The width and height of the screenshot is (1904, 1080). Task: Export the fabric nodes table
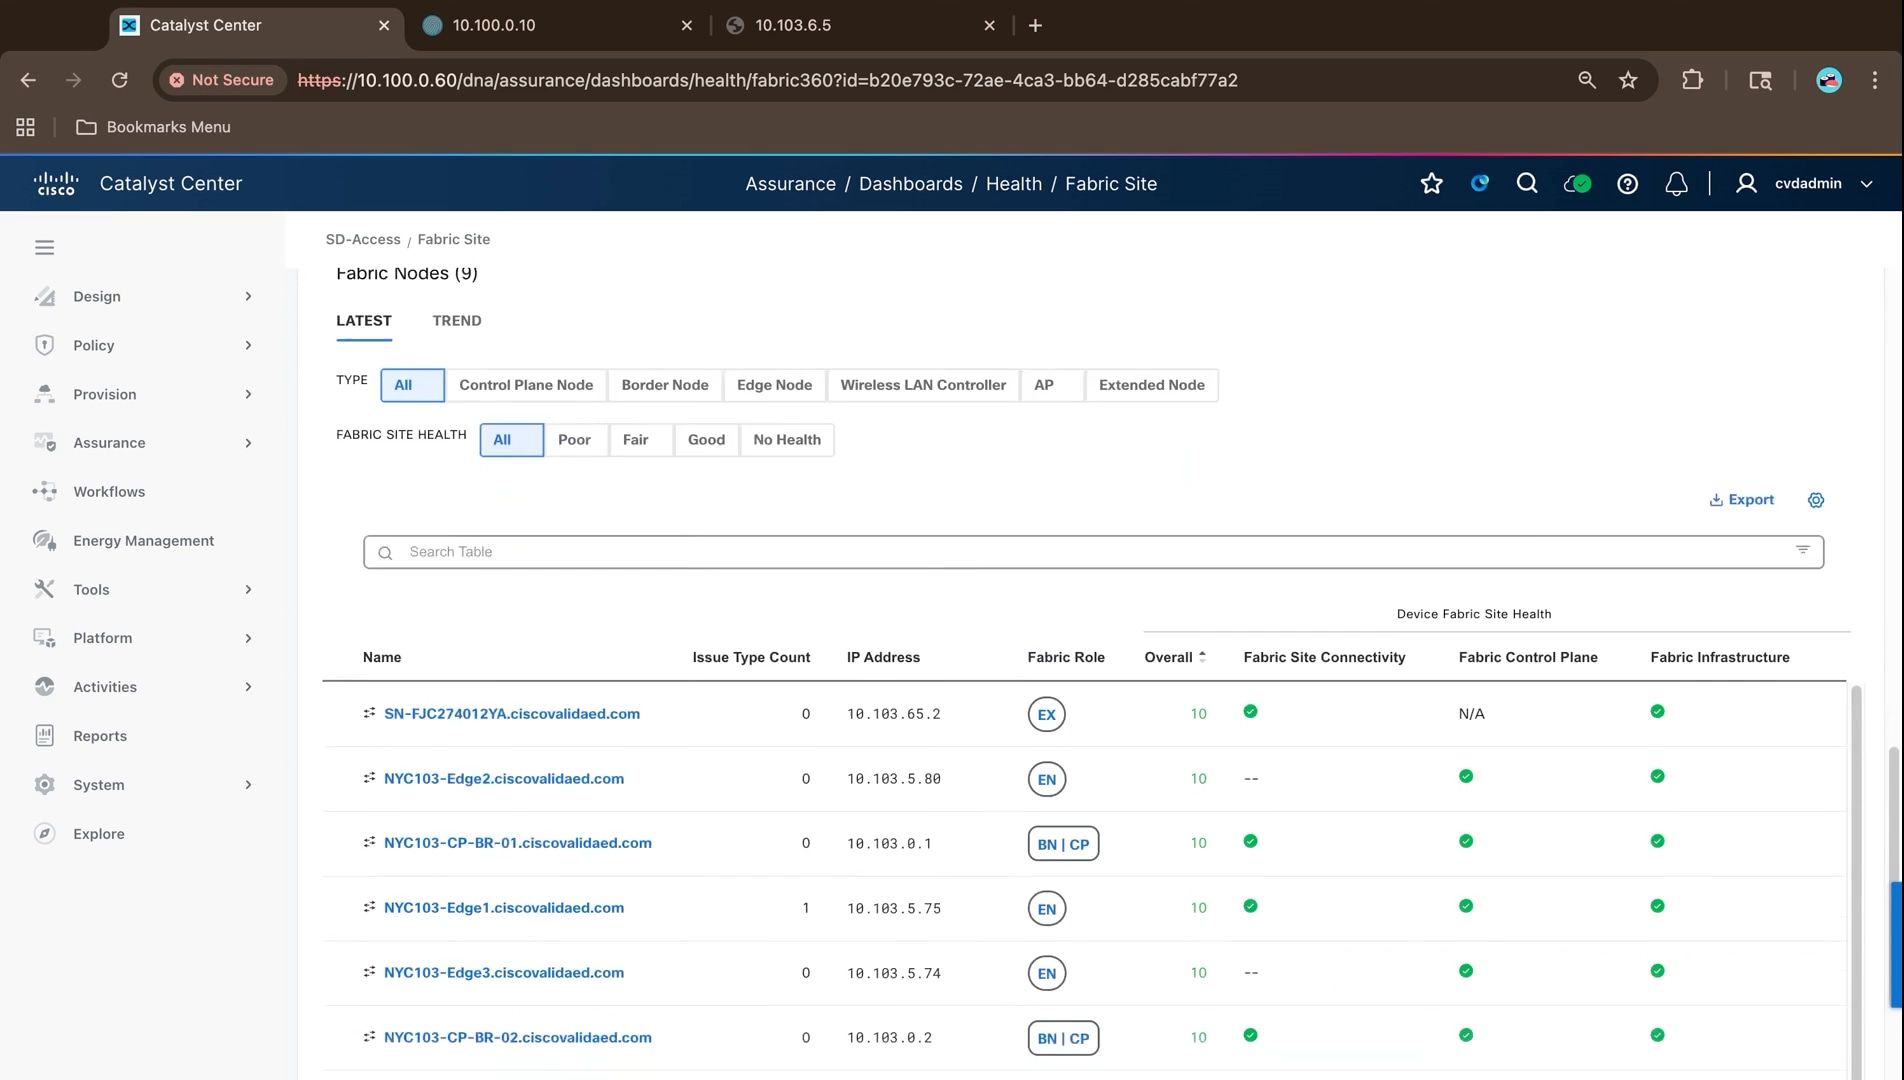pos(1741,500)
